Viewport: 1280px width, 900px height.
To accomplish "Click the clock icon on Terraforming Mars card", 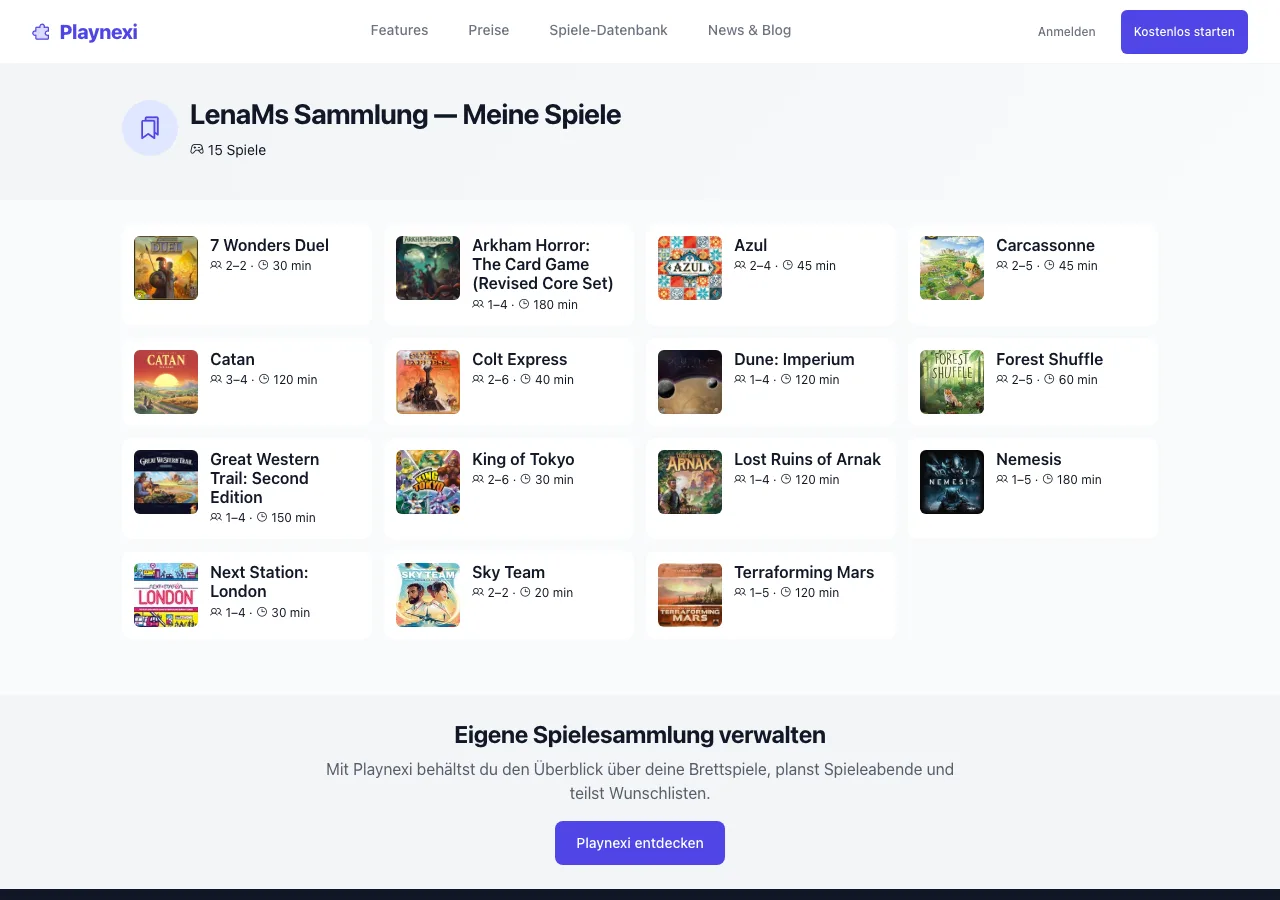I will pos(786,592).
